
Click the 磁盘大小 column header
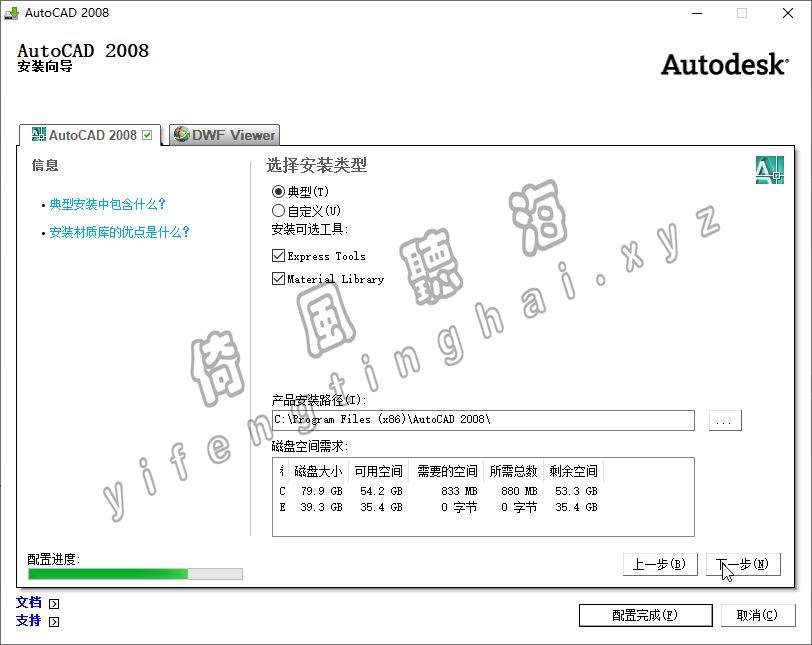[318, 471]
